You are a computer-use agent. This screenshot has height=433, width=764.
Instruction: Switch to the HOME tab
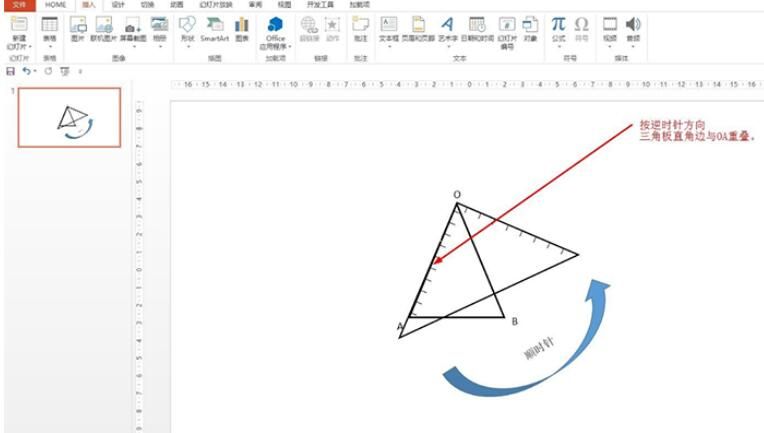(55, 5)
